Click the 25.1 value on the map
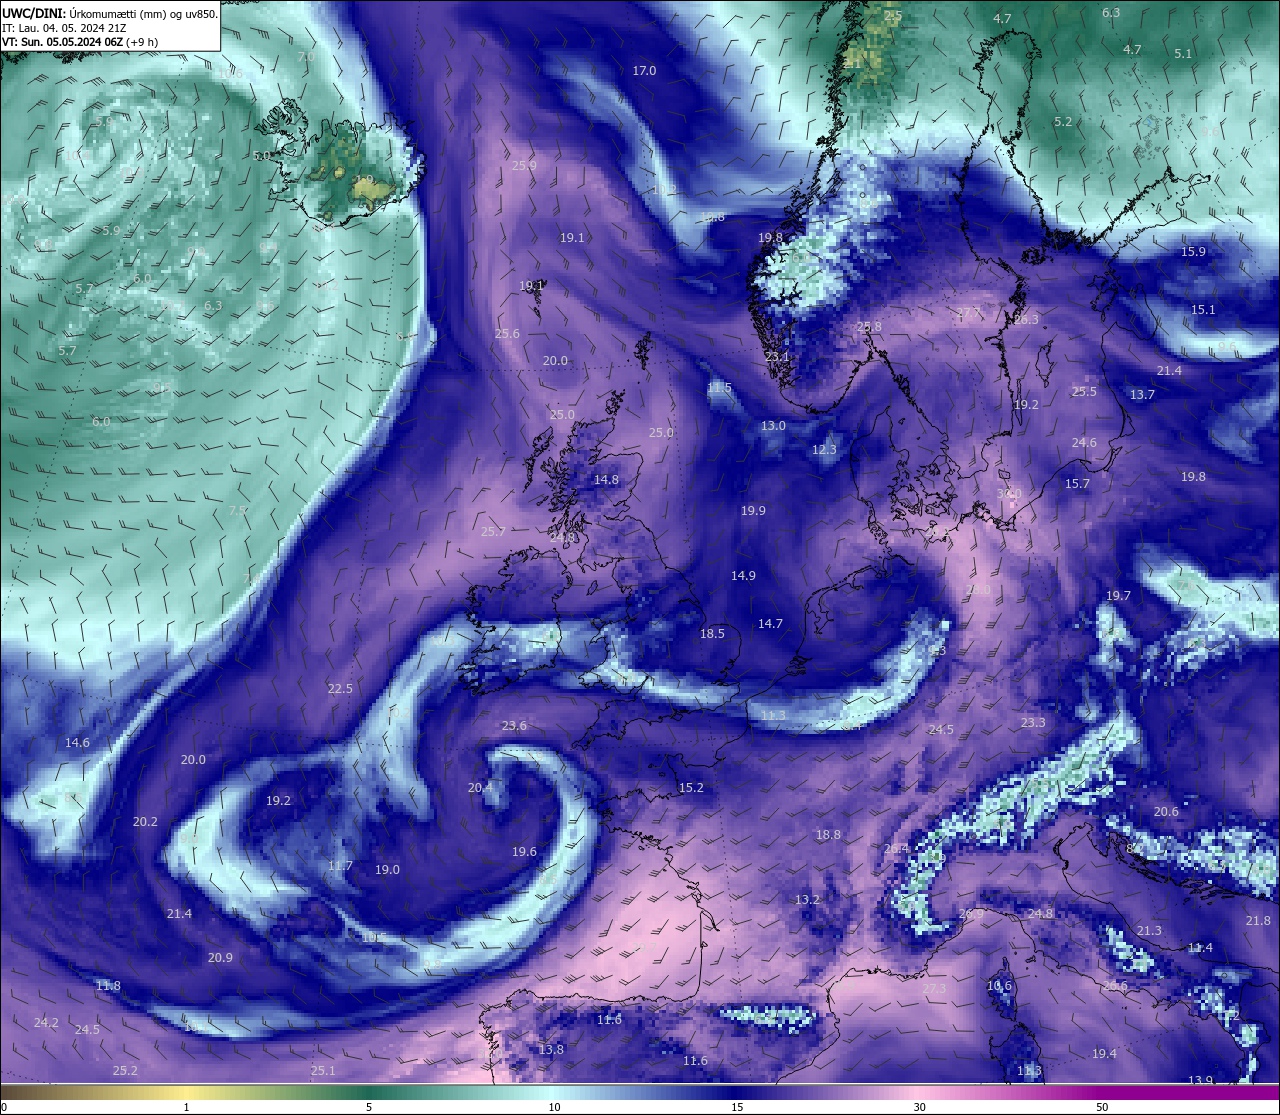Screen dimensions: 1280x1115 tap(323, 1071)
